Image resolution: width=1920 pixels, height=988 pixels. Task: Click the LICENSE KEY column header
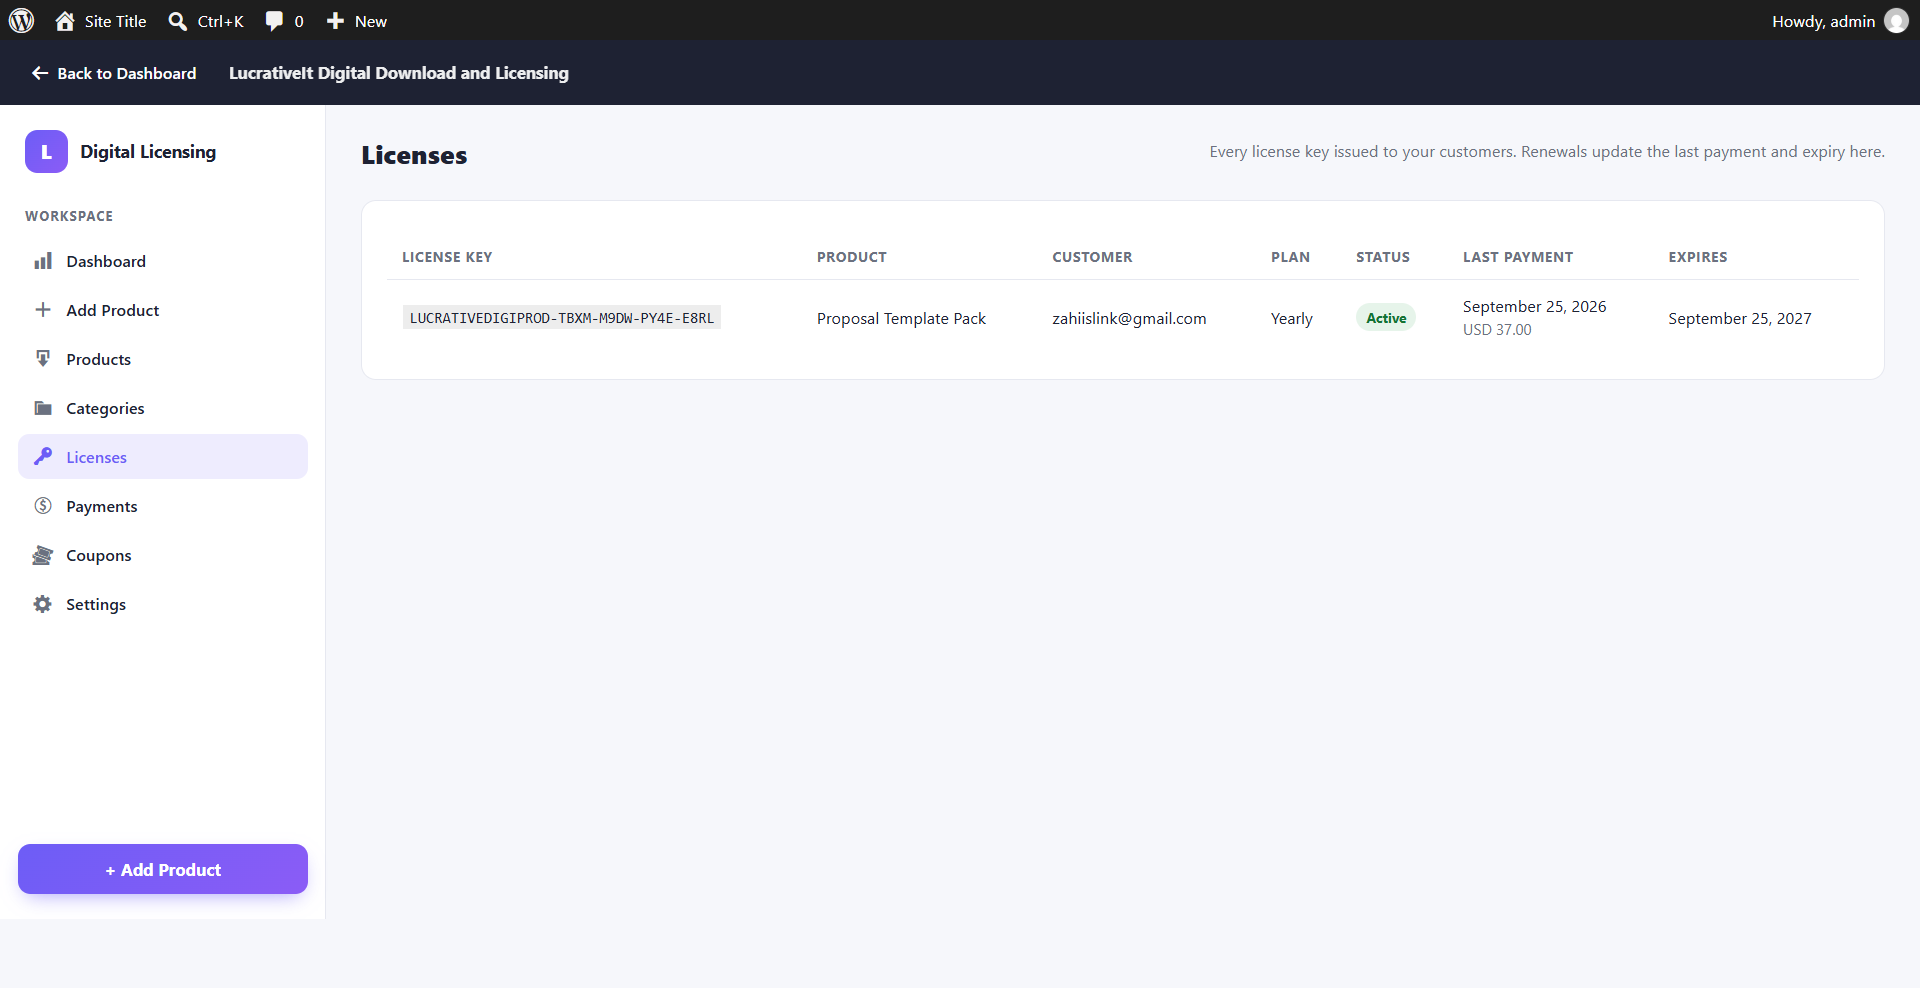(447, 257)
